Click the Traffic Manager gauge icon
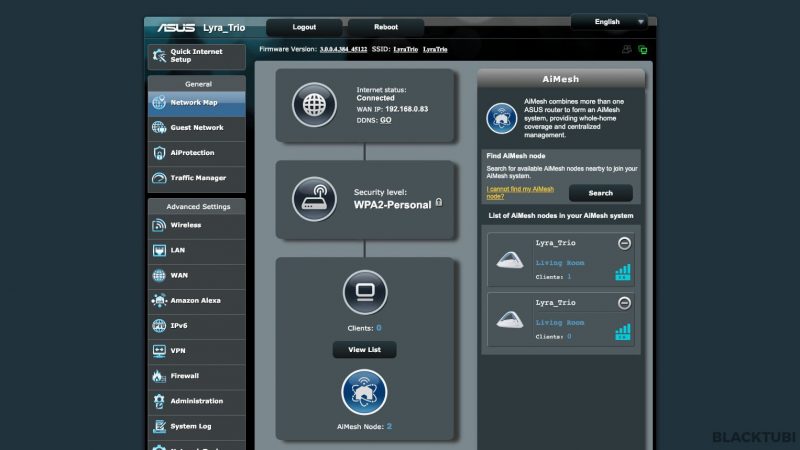The width and height of the screenshot is (800, 450). pos(159,178)
